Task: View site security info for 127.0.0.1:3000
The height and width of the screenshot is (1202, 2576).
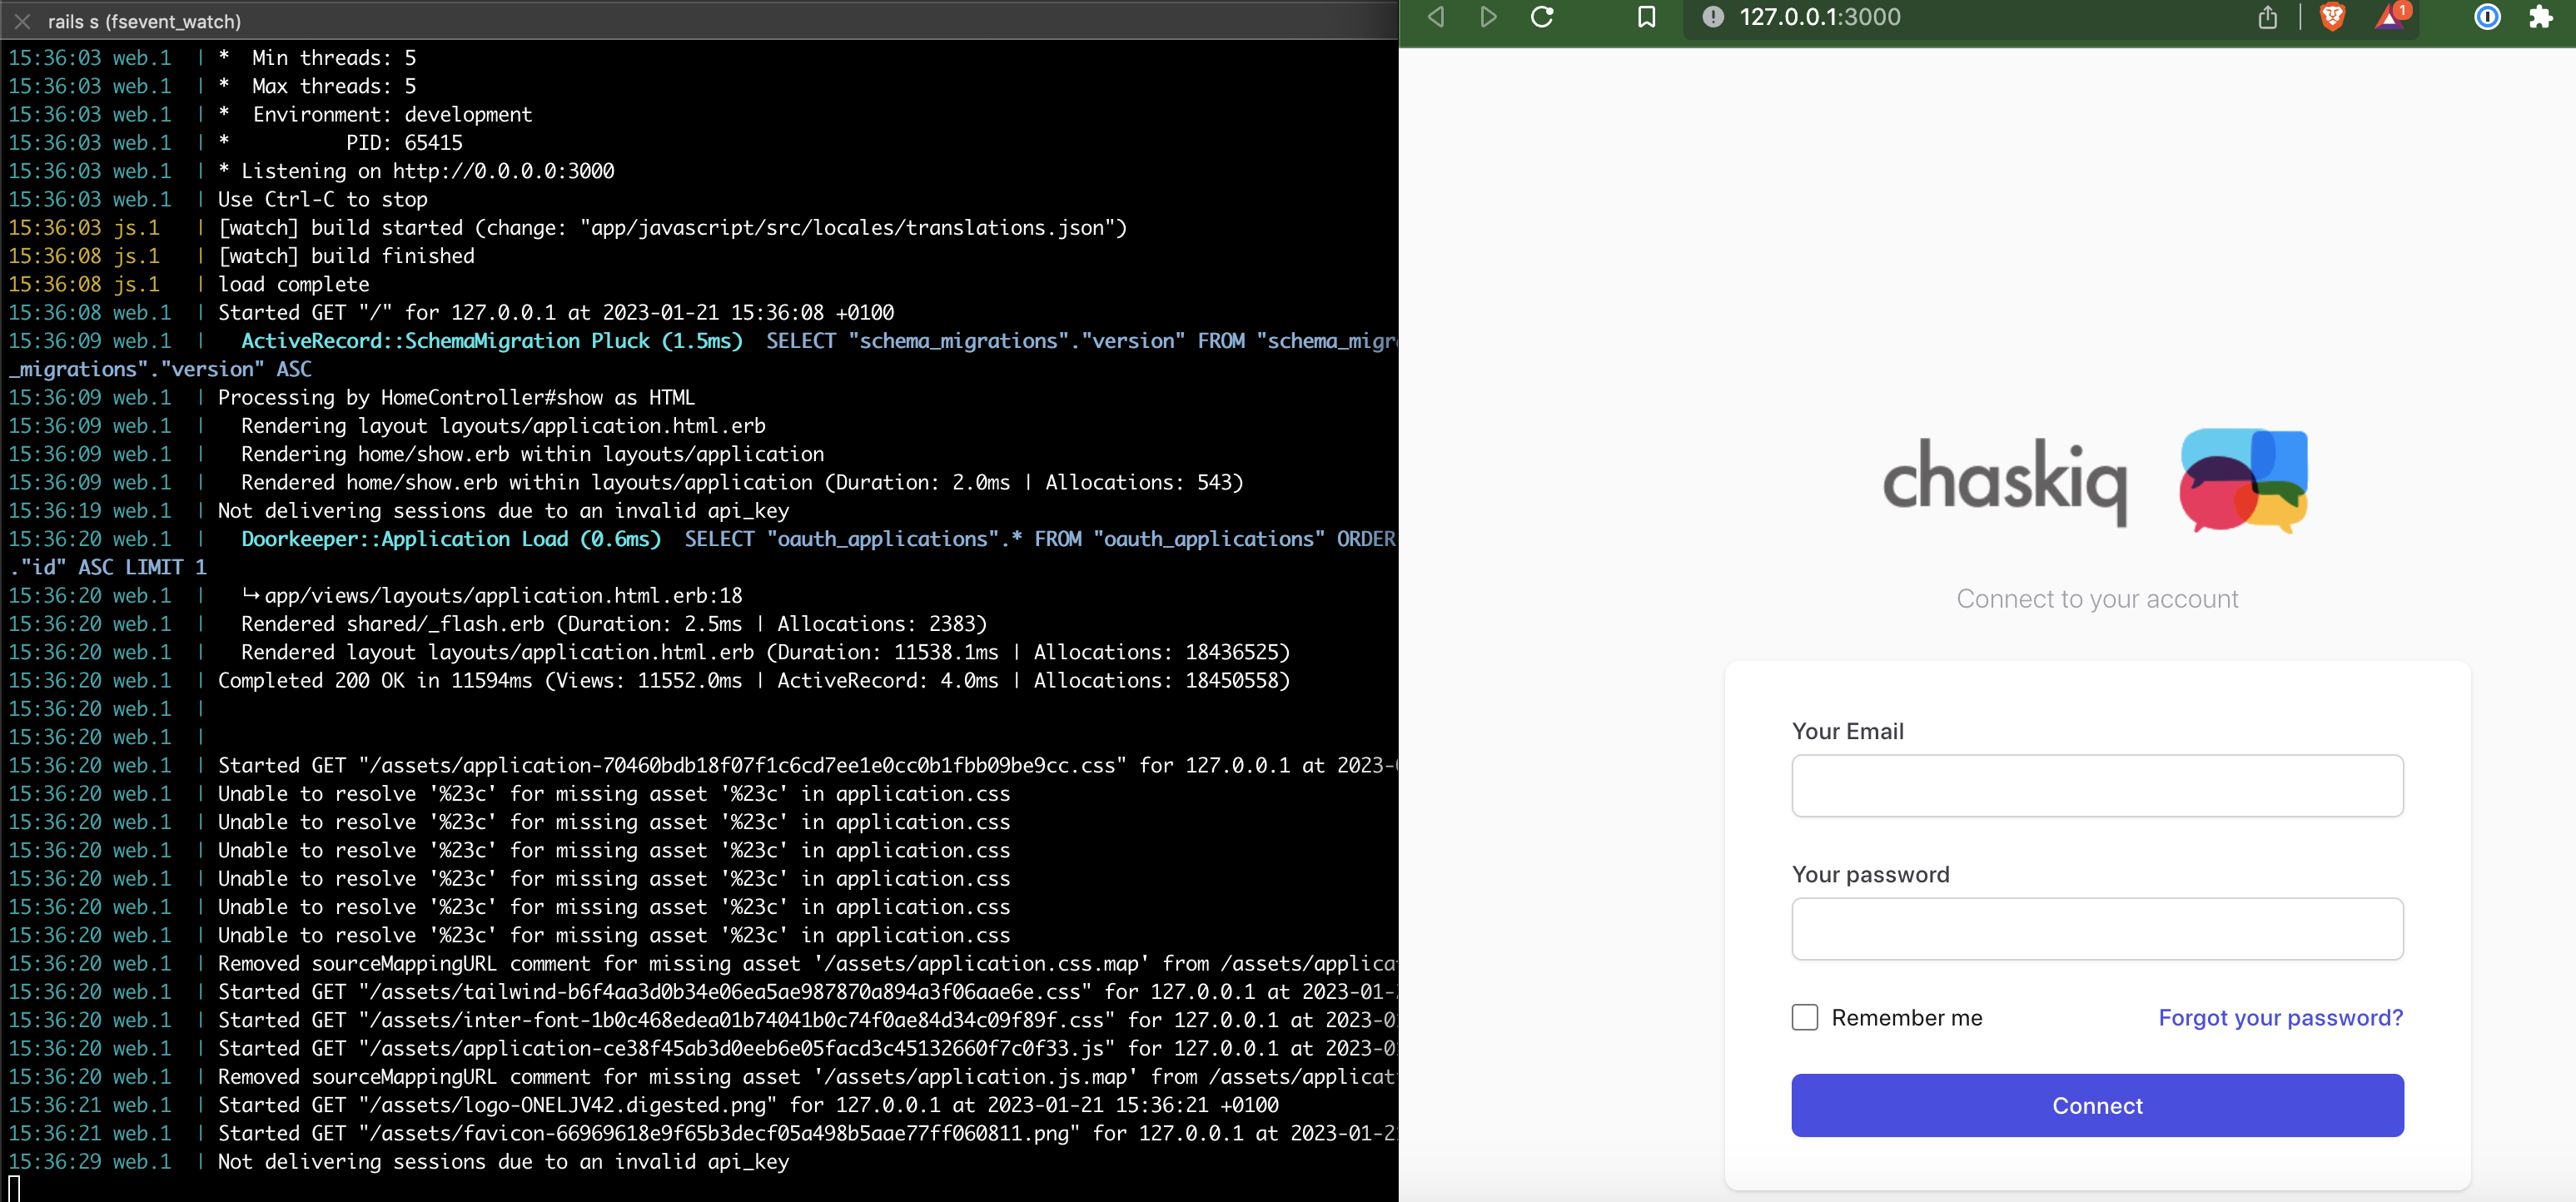Action: click(x=1714, y=17)
